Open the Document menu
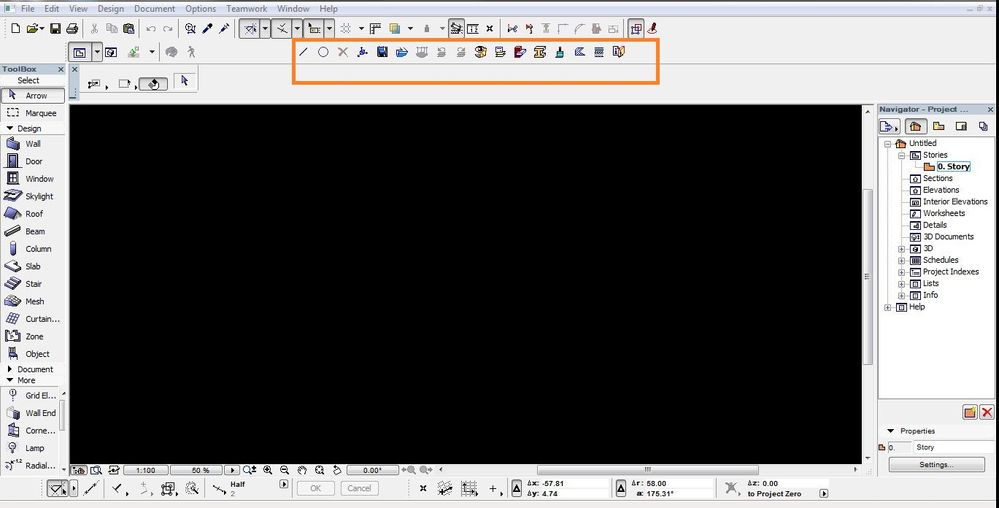 click(x=154, y=9)
